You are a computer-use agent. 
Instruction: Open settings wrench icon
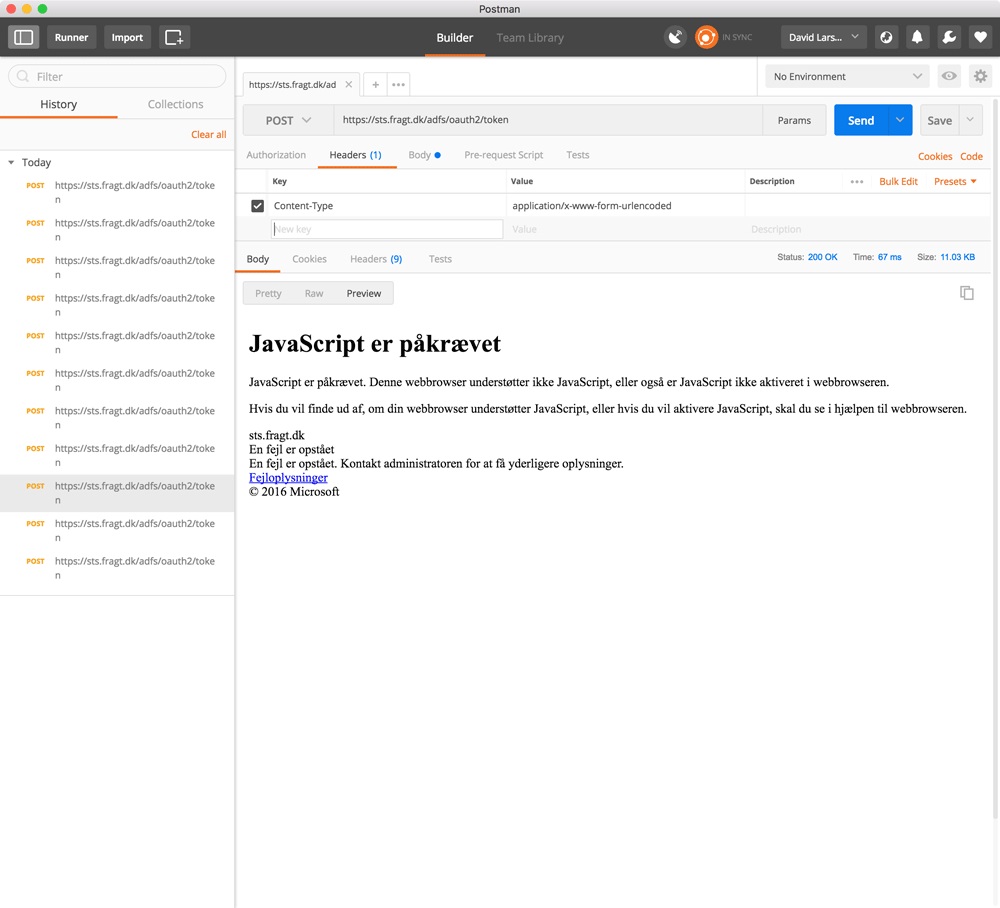(949, 37)
